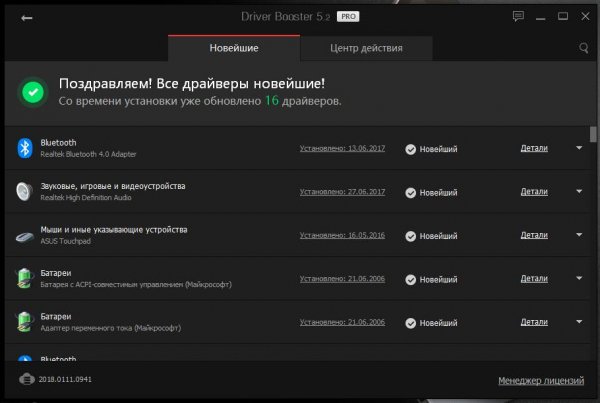The height and width of the screenshot is (403, 600).
Task: Click the green success checkmark icon
Action: pos(33,92)
